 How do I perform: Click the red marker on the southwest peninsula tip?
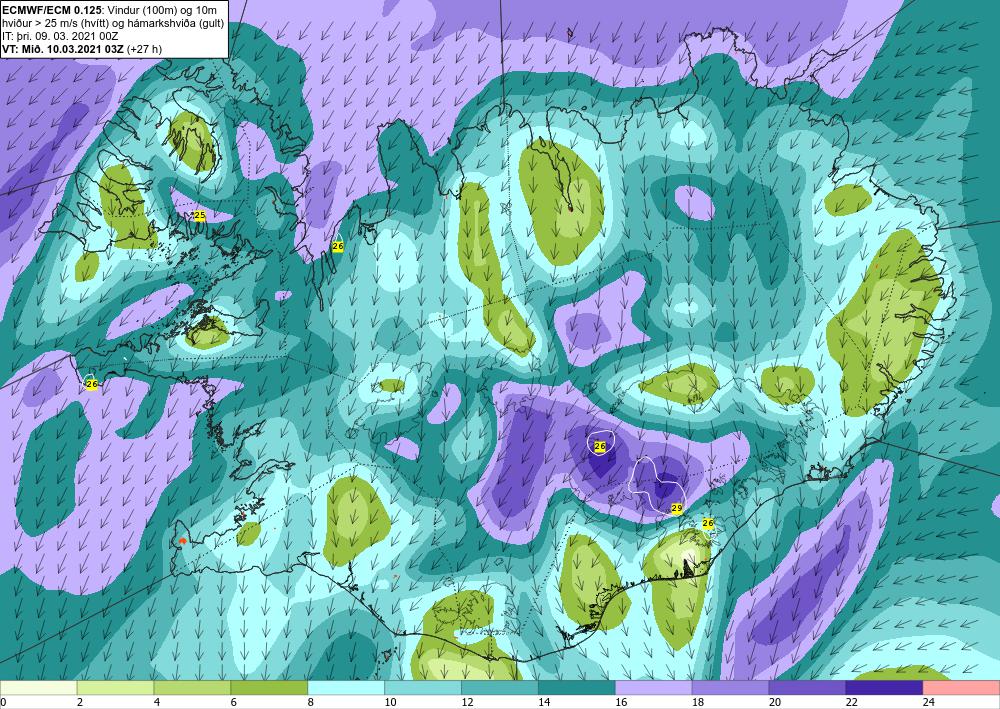pos(182,541)
